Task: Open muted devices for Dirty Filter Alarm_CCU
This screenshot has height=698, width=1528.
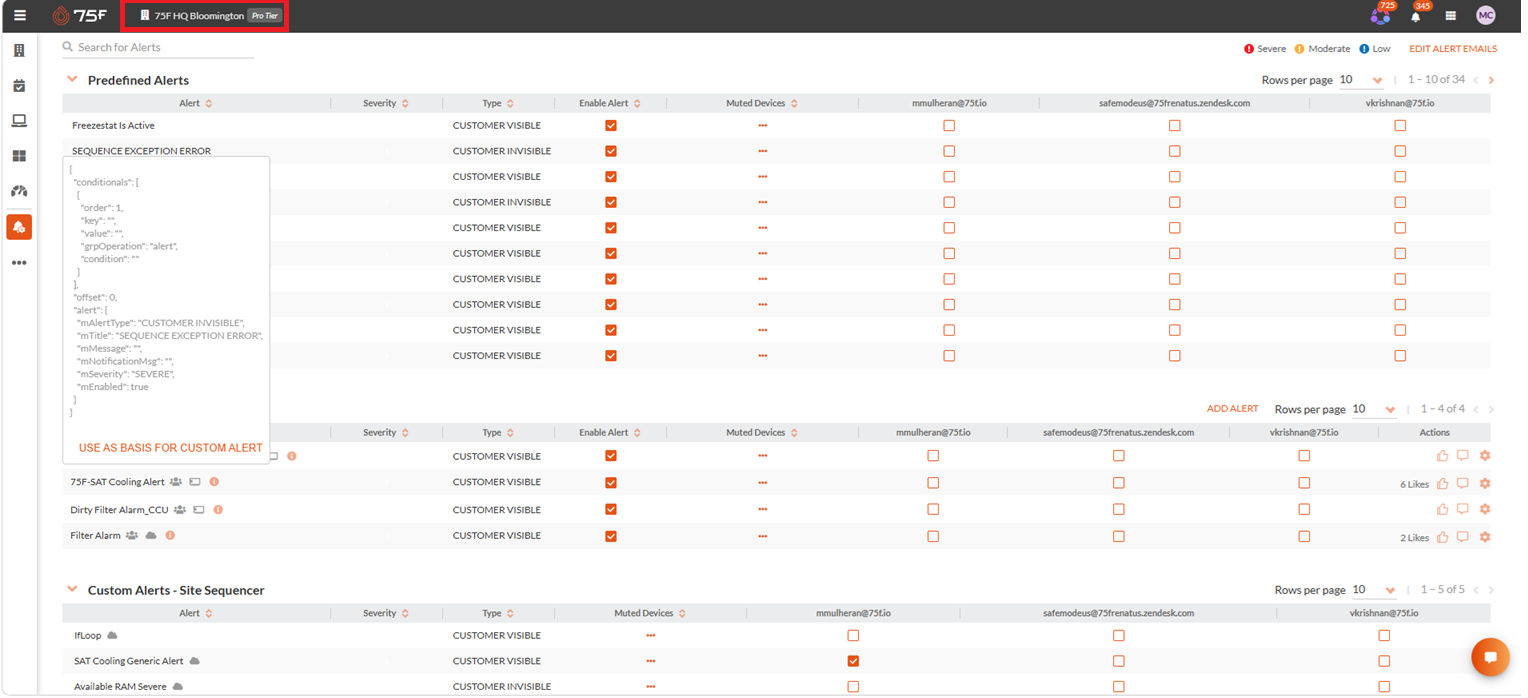Action: 763,509
